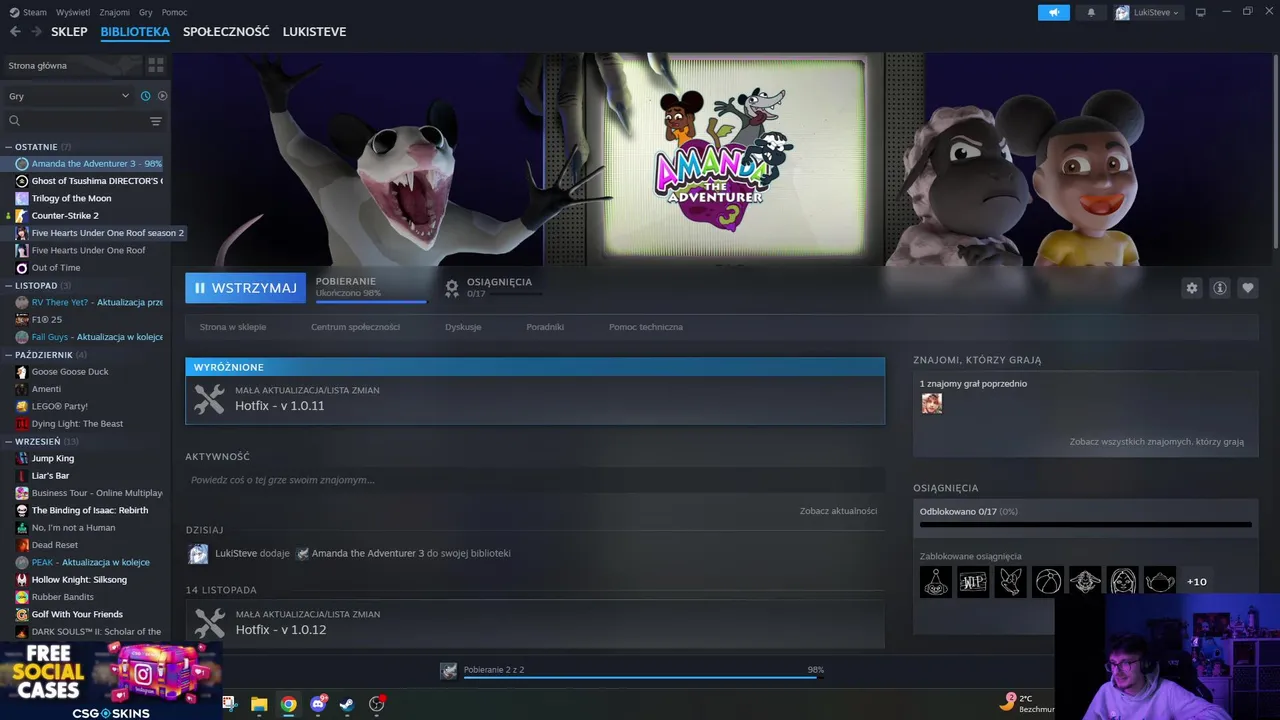Open Zobacz aktualności link

(838, 511)
